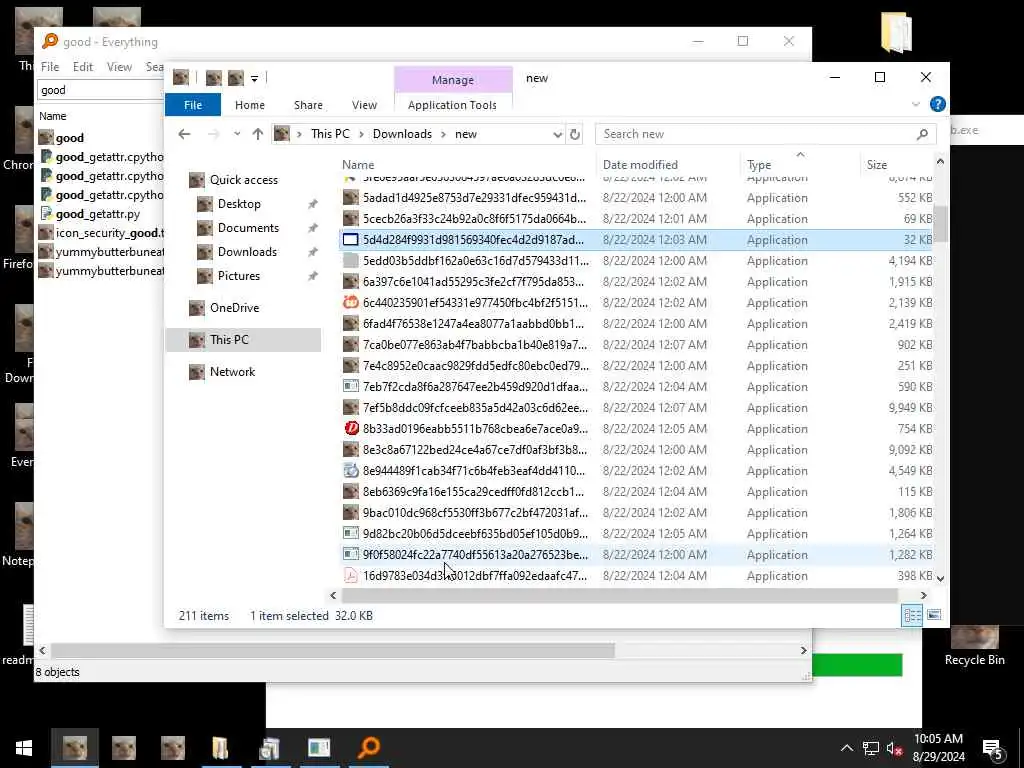Click the Up one level arrow

pyautogui.click(x=258, y=134)
